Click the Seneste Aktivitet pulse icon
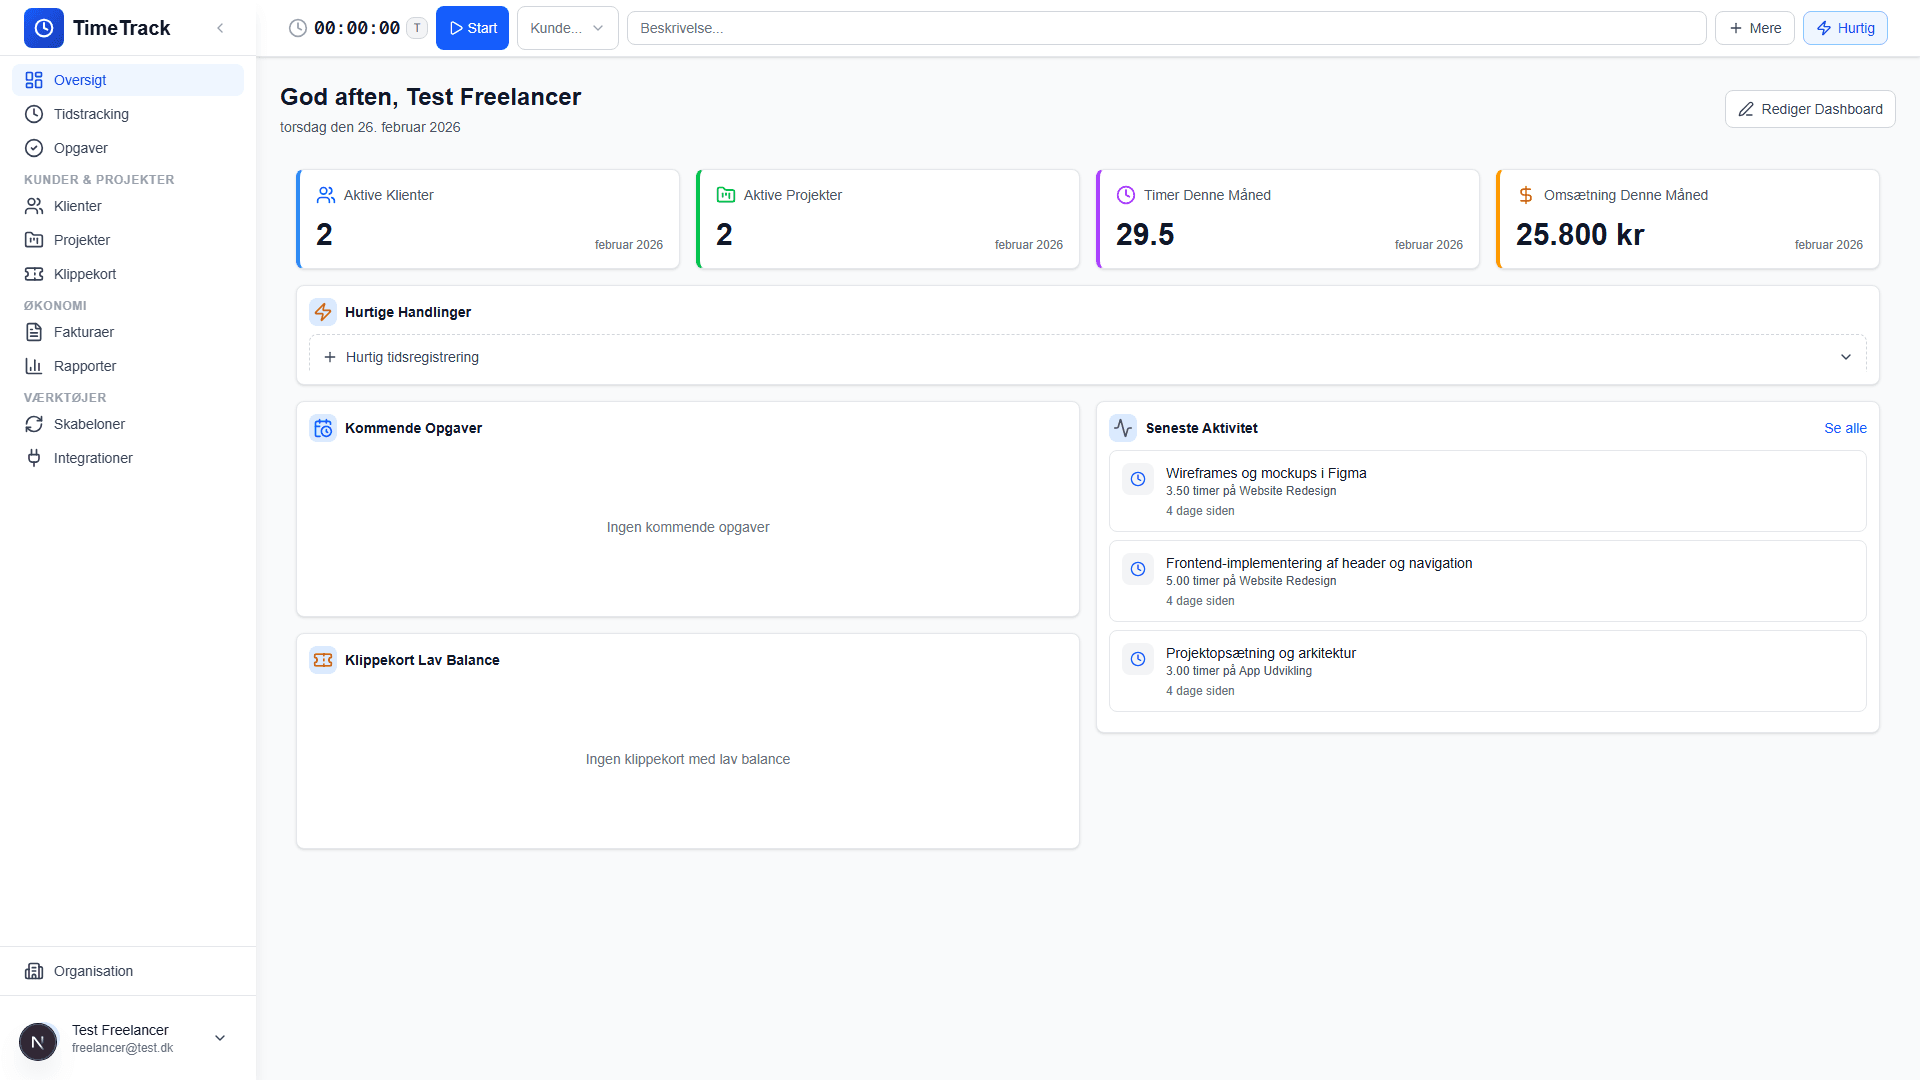 point(1123,428)
